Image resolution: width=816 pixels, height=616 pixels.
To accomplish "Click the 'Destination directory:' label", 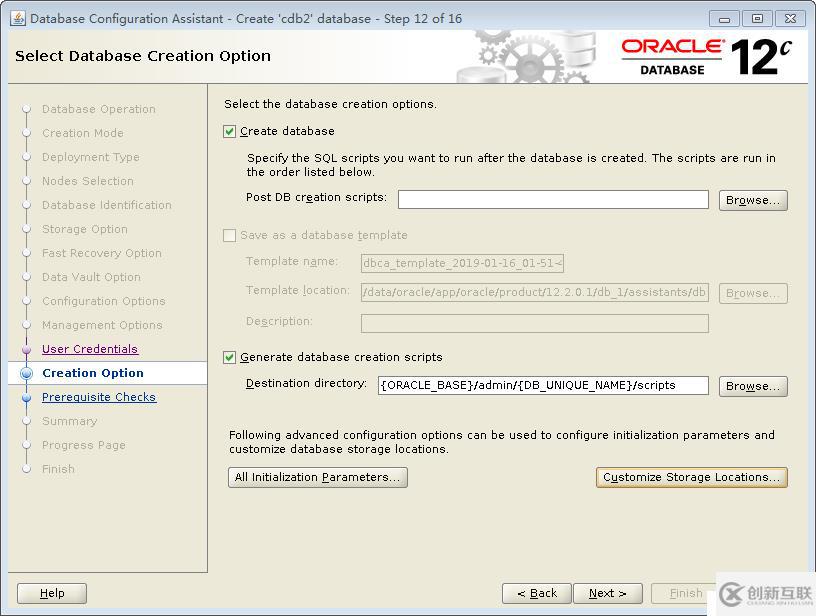I will pos(306,383).
